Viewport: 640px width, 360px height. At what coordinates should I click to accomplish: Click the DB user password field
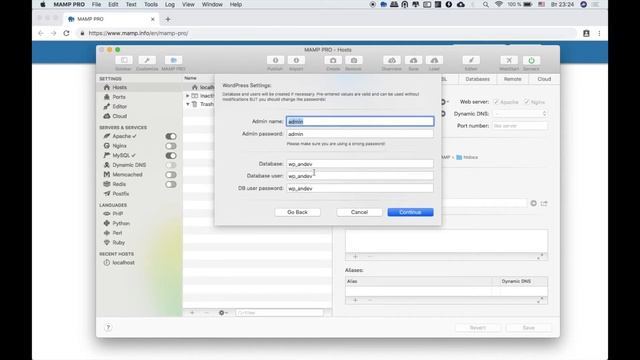pyautogui.click(x=360, y=189)
